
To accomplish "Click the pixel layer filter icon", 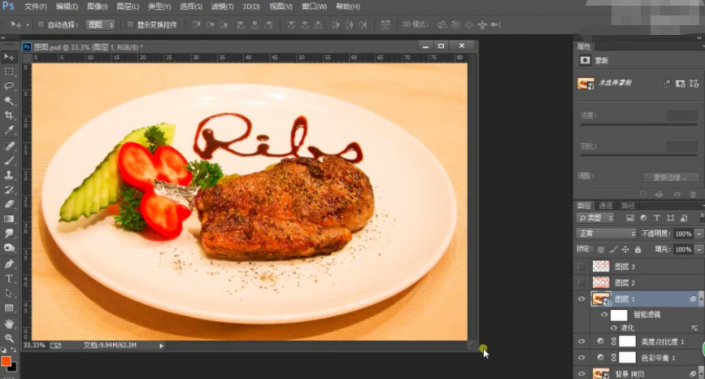I will tap(630, 218).
